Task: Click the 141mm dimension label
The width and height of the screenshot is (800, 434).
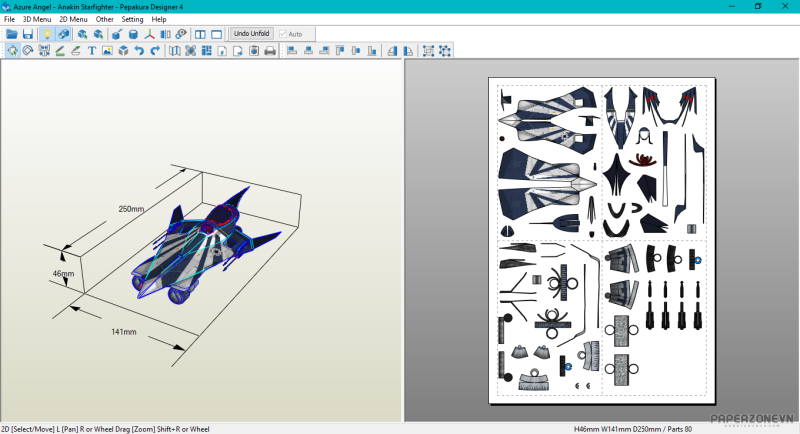Action: point(123,332)
